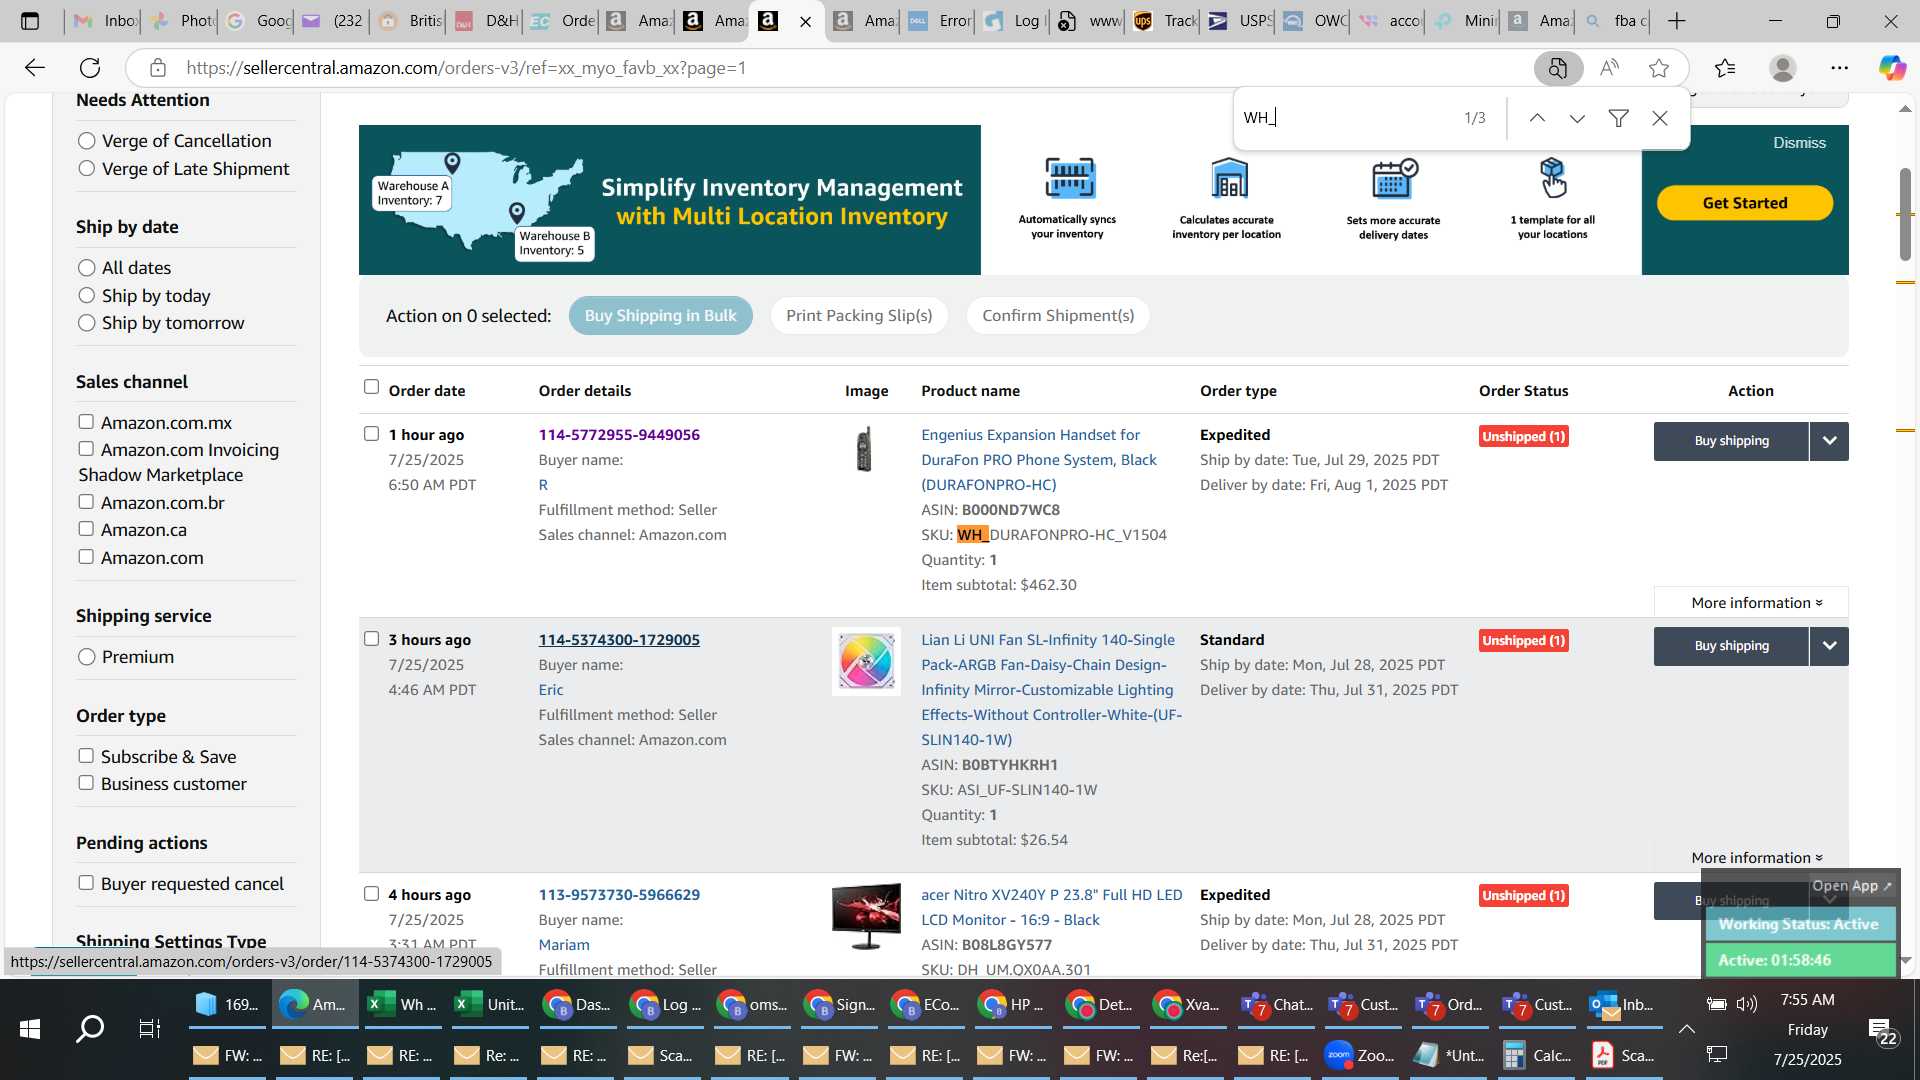
Task: Click the Lian Li fan product thumbnail
Action: (x=866, y=662)
